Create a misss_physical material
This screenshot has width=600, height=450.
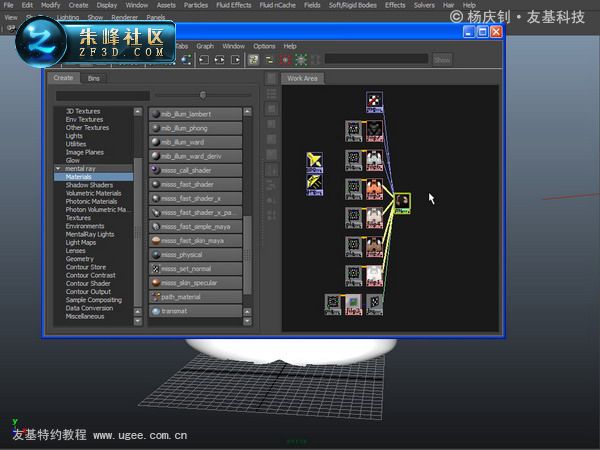point(196,255)
